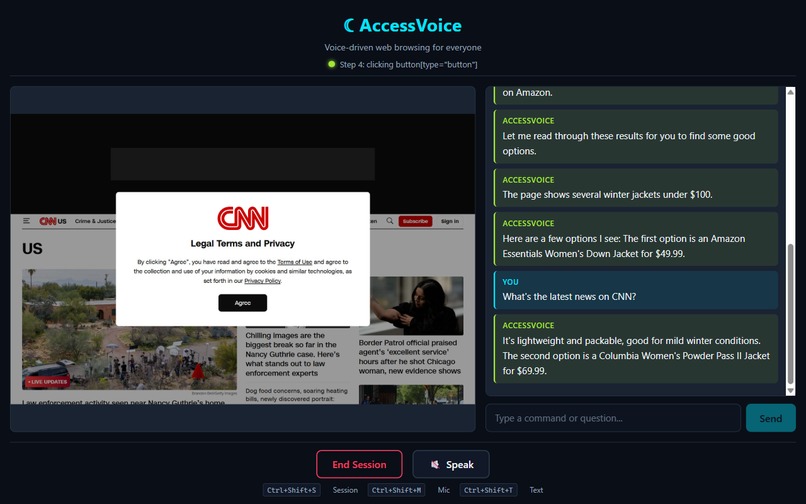Viewport: 806px width, 504px height.
Task: Click the message mentioning Amazon Essentials Women's Down Jacket
Action: coord(636,239)
